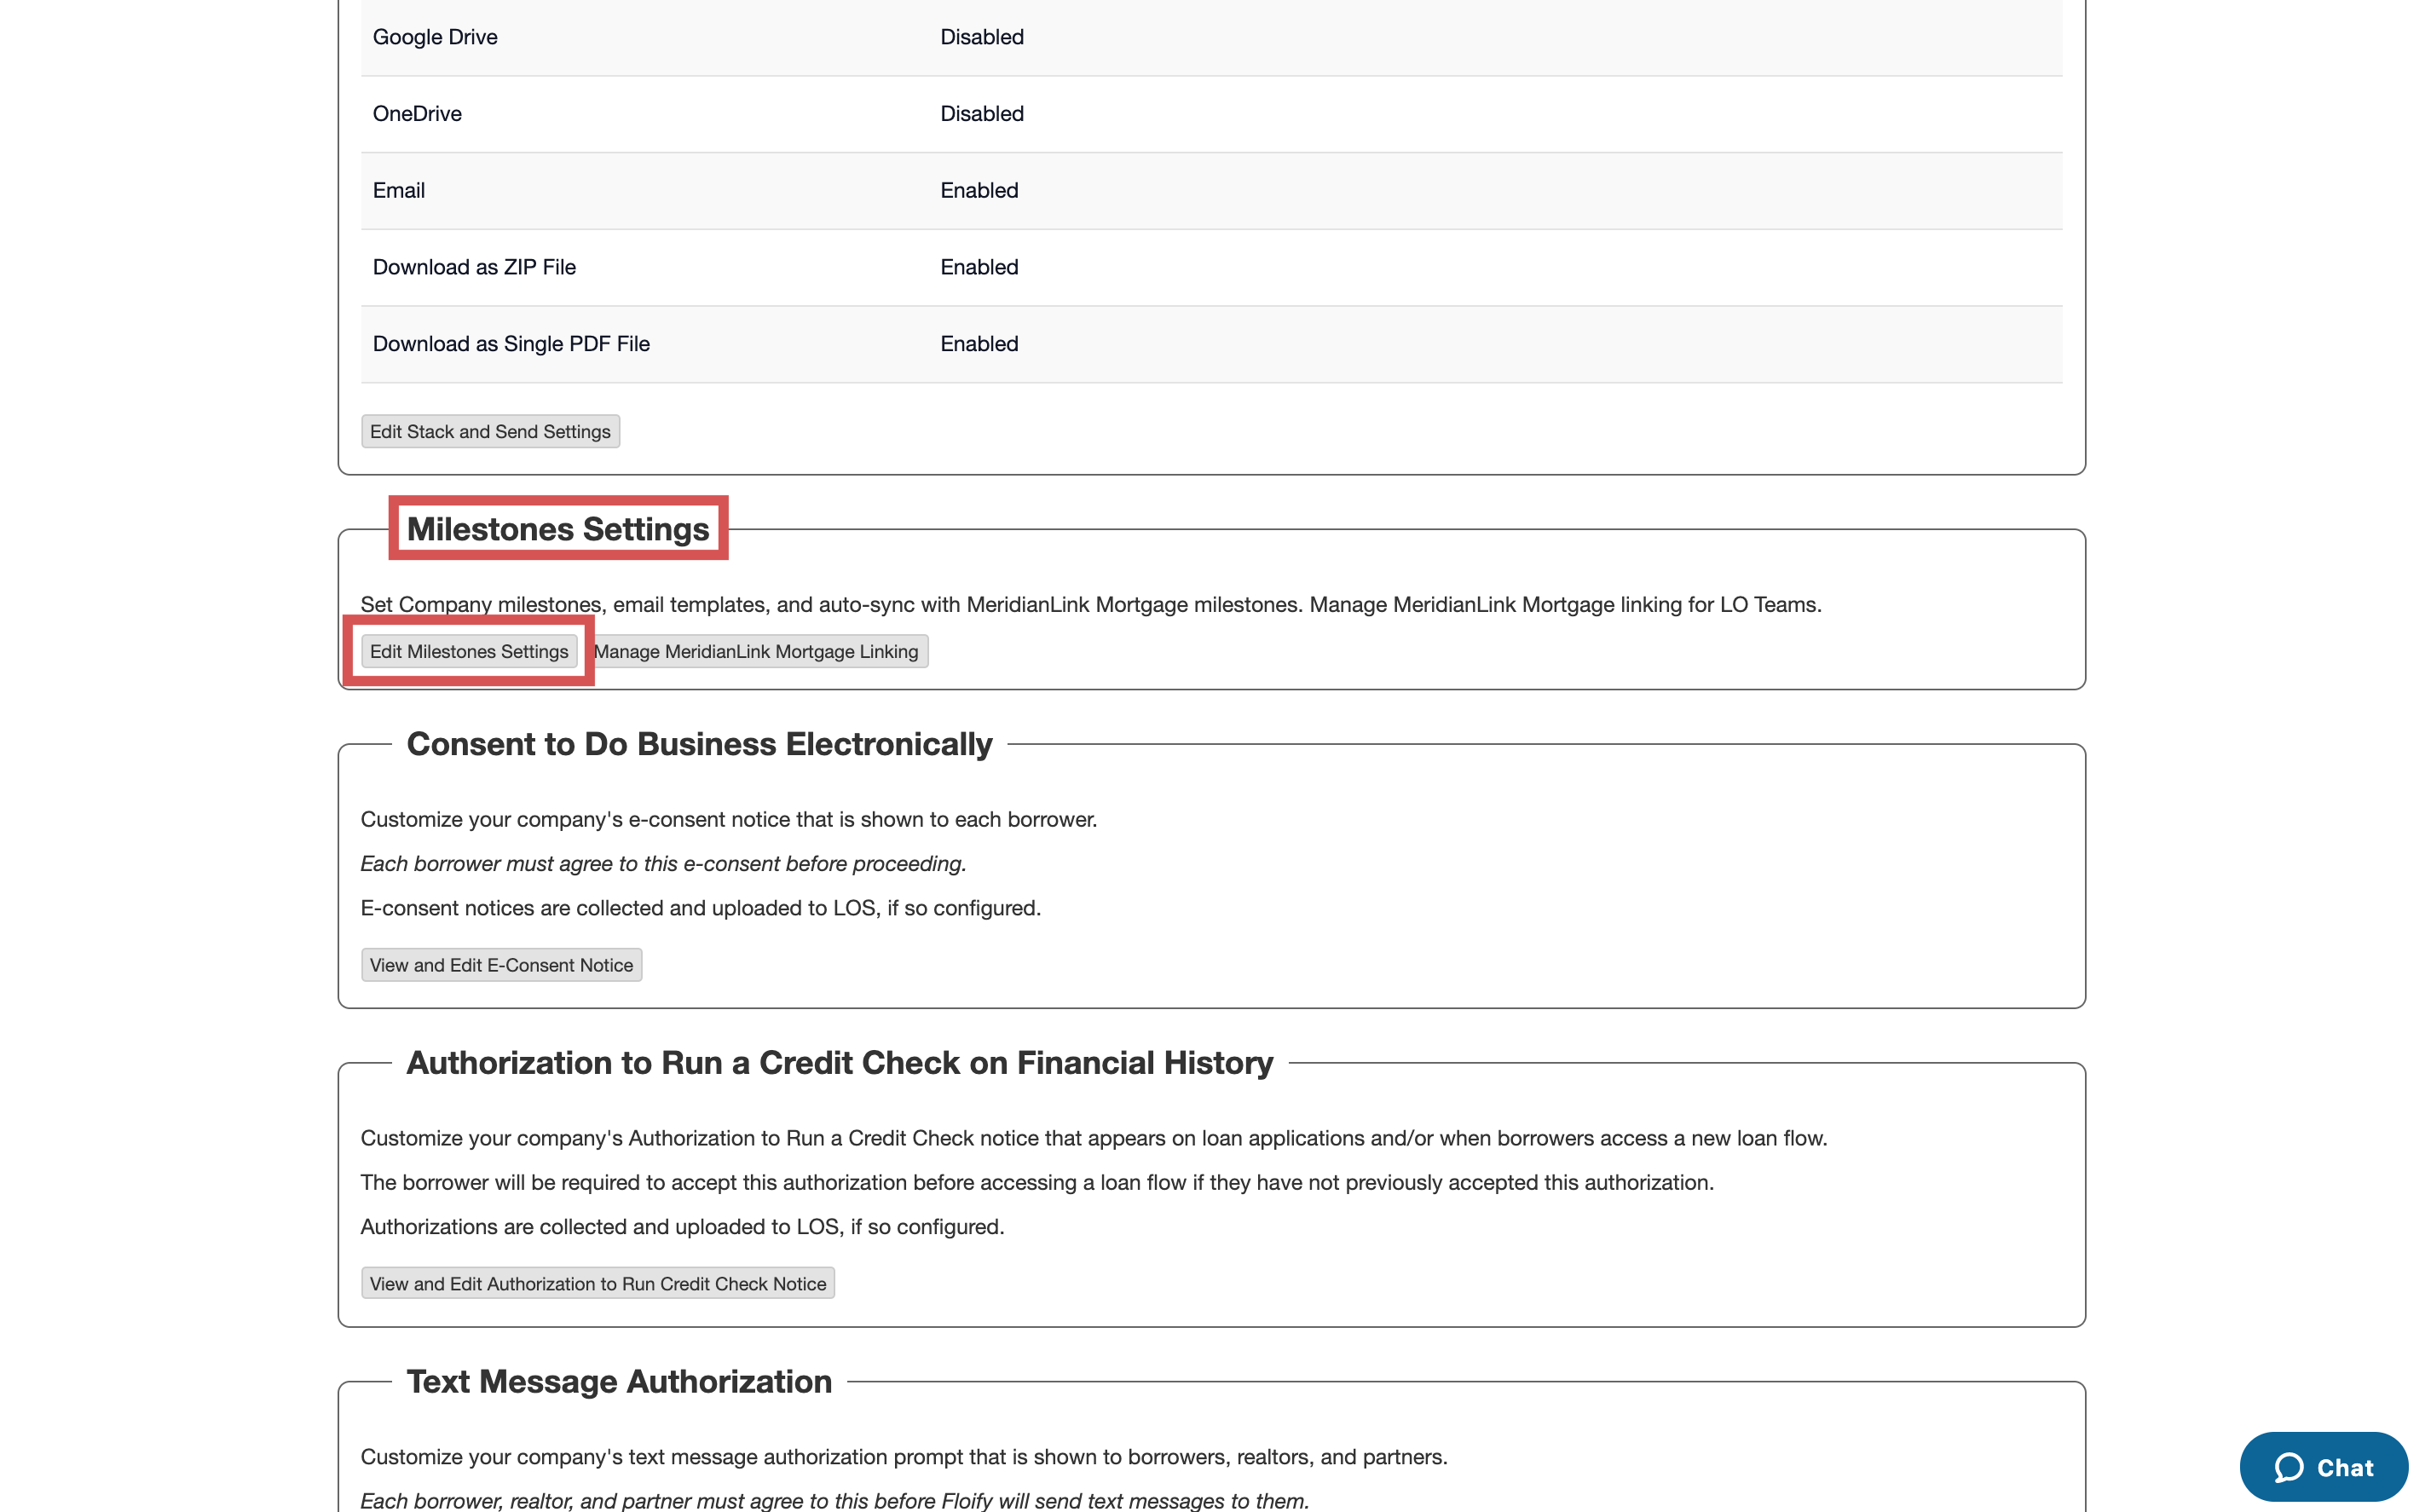Select the OneDrive row
This screenshot has width=2431, height=1512.
click(417, 114)
